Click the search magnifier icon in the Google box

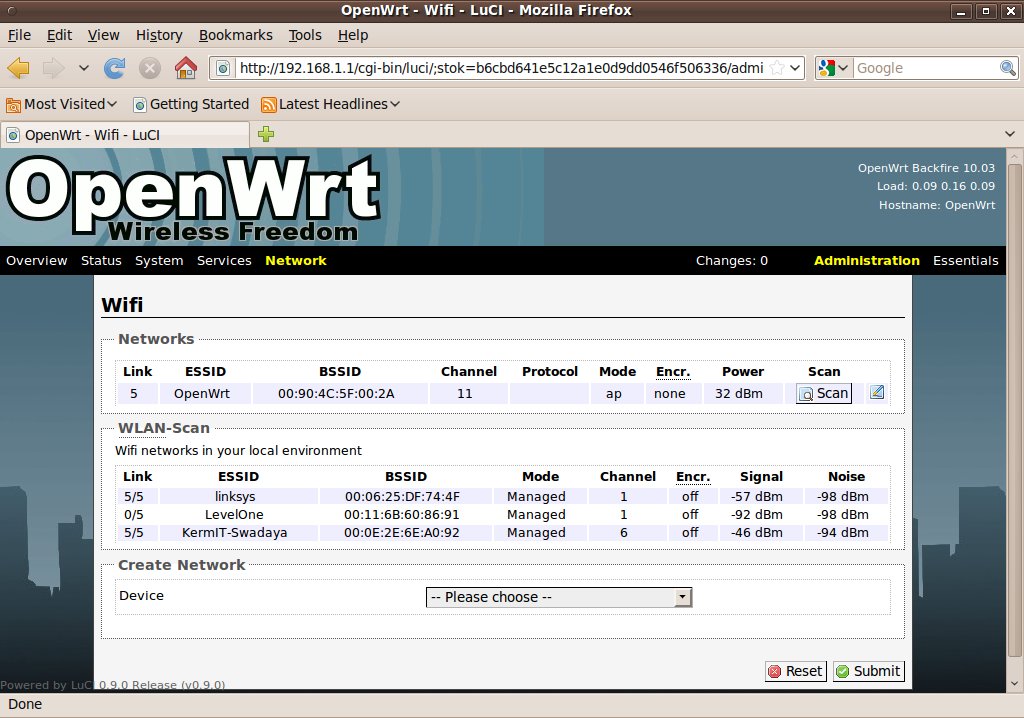[x=1008, y=68]
